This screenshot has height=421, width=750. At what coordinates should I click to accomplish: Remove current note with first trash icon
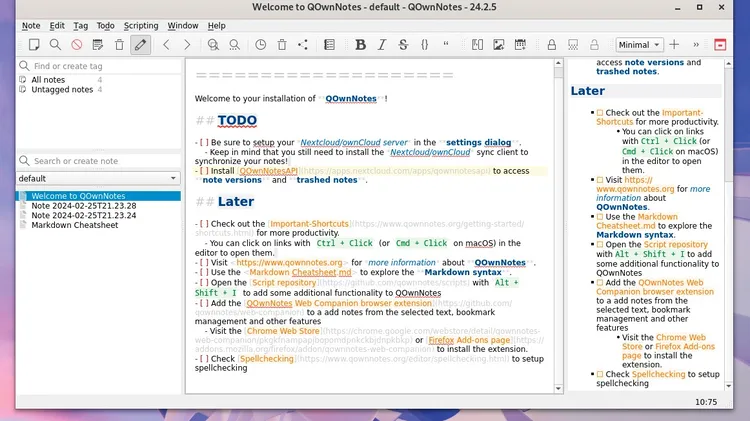[x=119, y=45]
